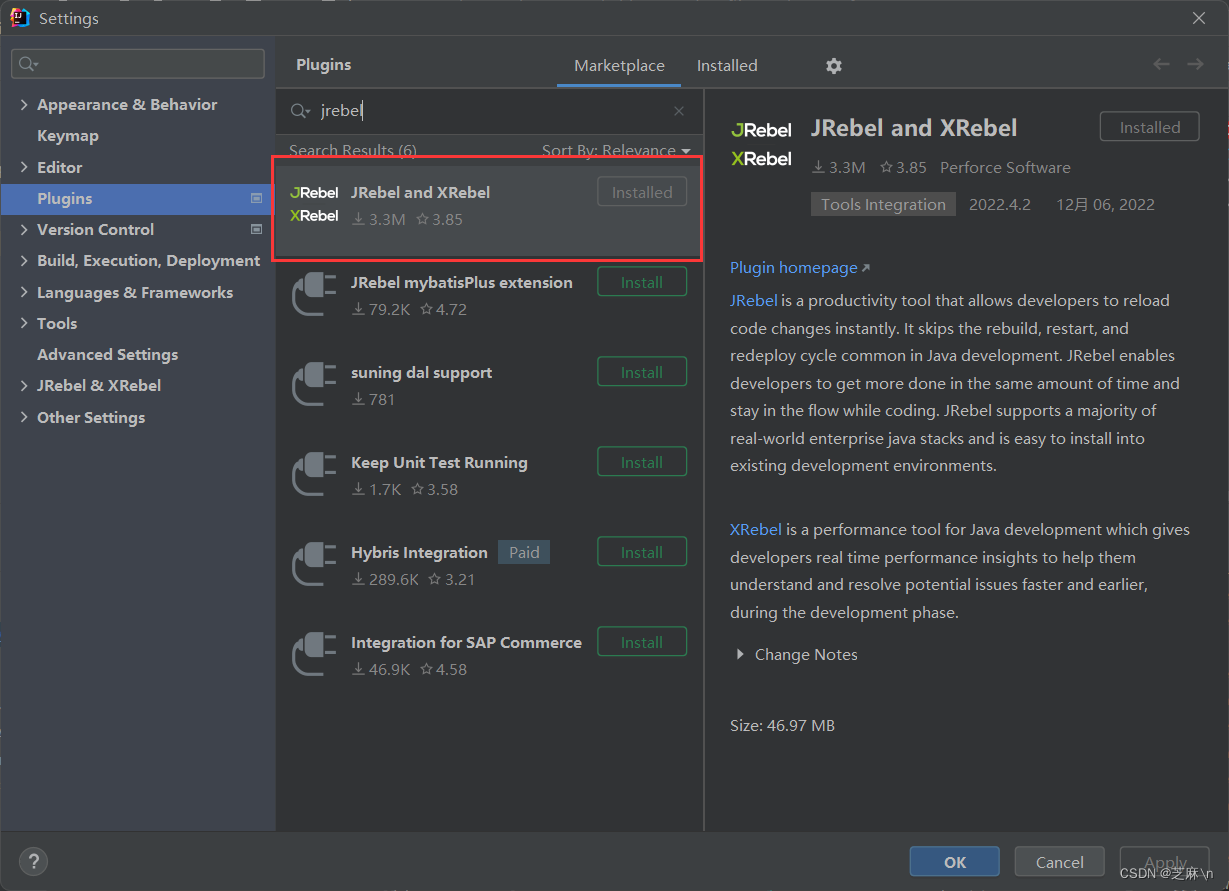Install JRebel mybatisPlus extension
This screenshot has height=891, width=1229.
click(x=642, y=282)
